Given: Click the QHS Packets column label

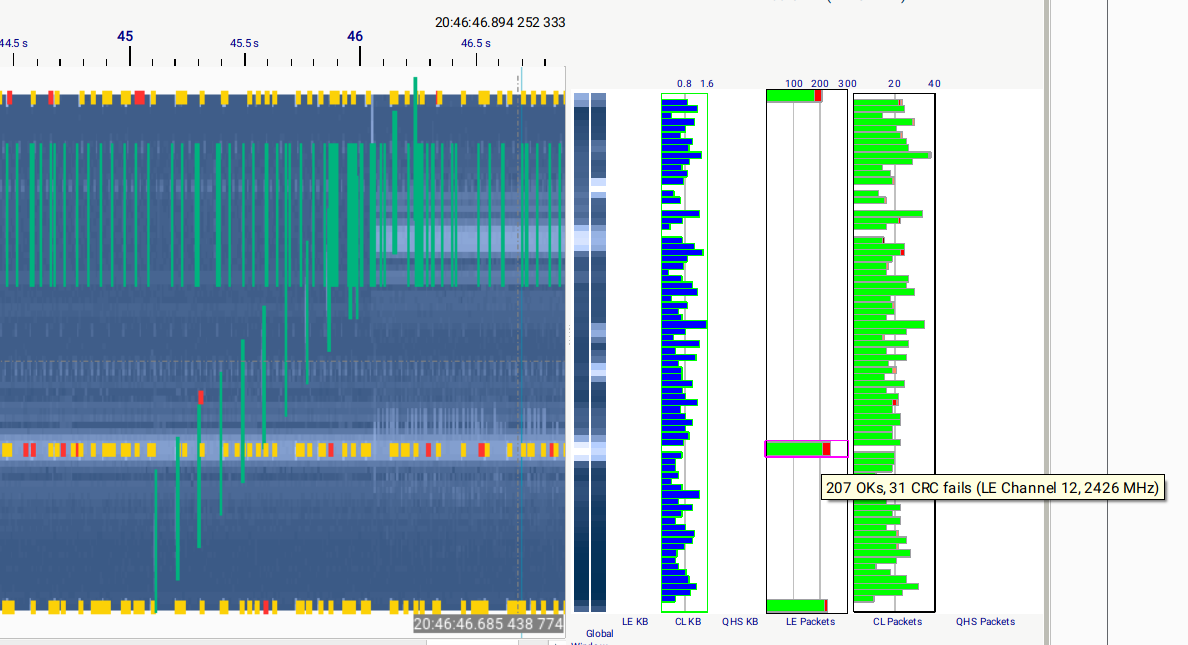Looking at the screenshot, I should point(985,622).
